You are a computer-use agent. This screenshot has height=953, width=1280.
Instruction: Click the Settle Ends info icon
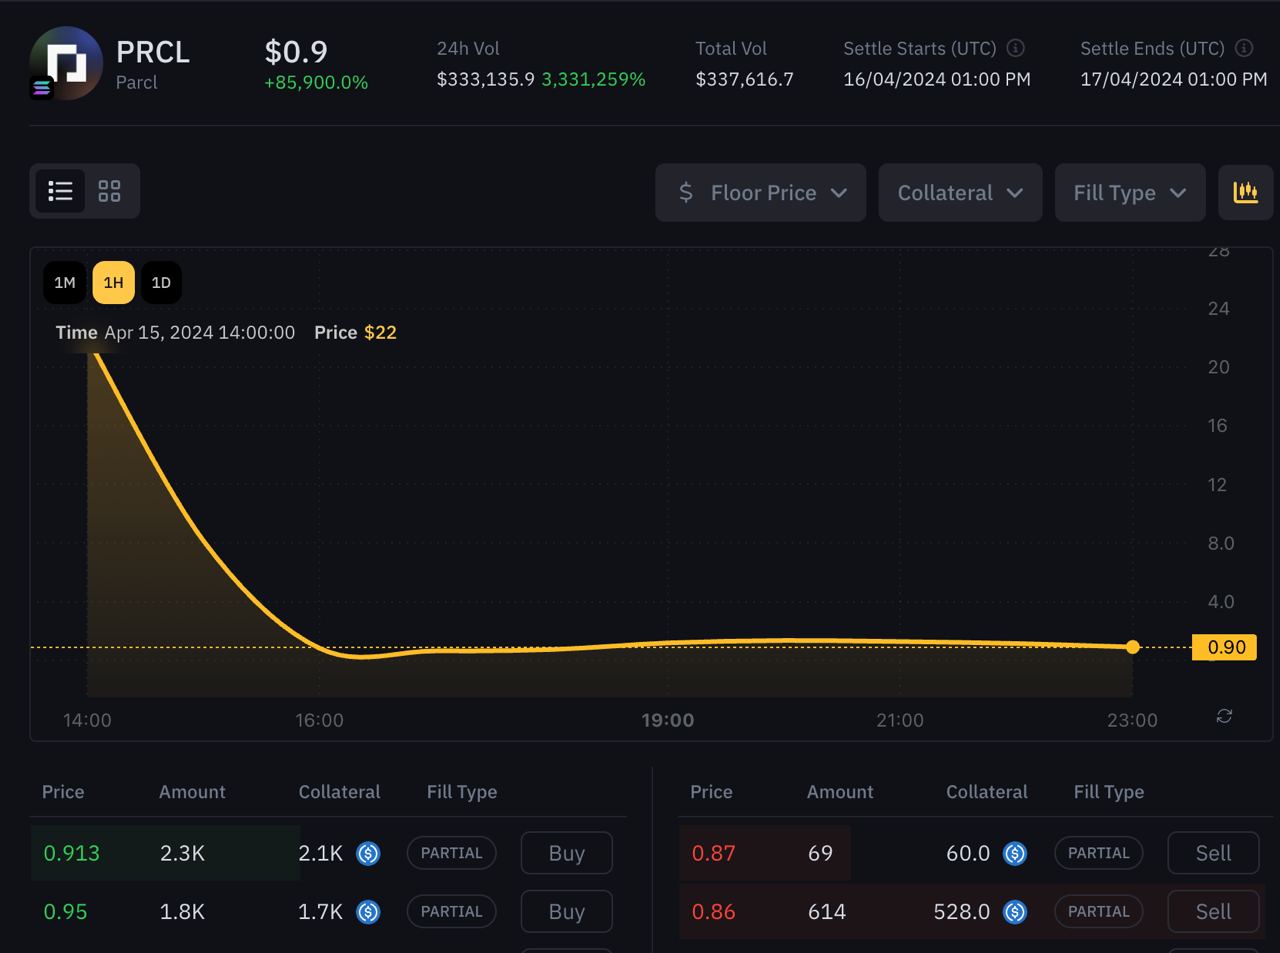[x=1244, y=48]
